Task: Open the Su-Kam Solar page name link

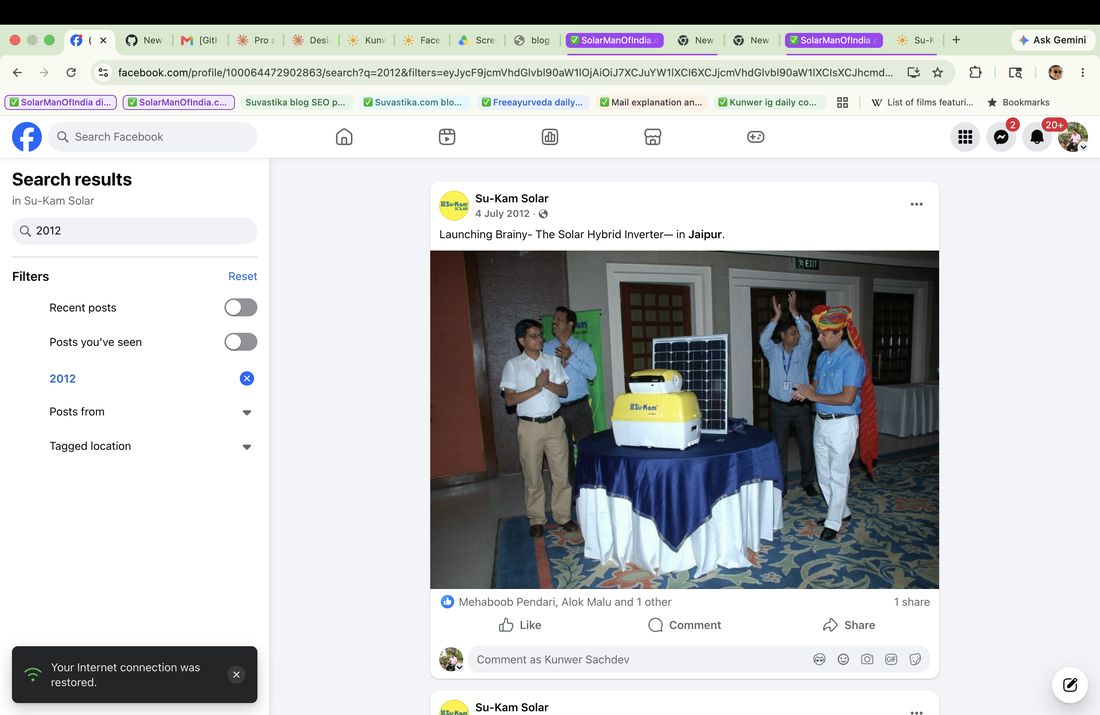Action: (511, 199)
